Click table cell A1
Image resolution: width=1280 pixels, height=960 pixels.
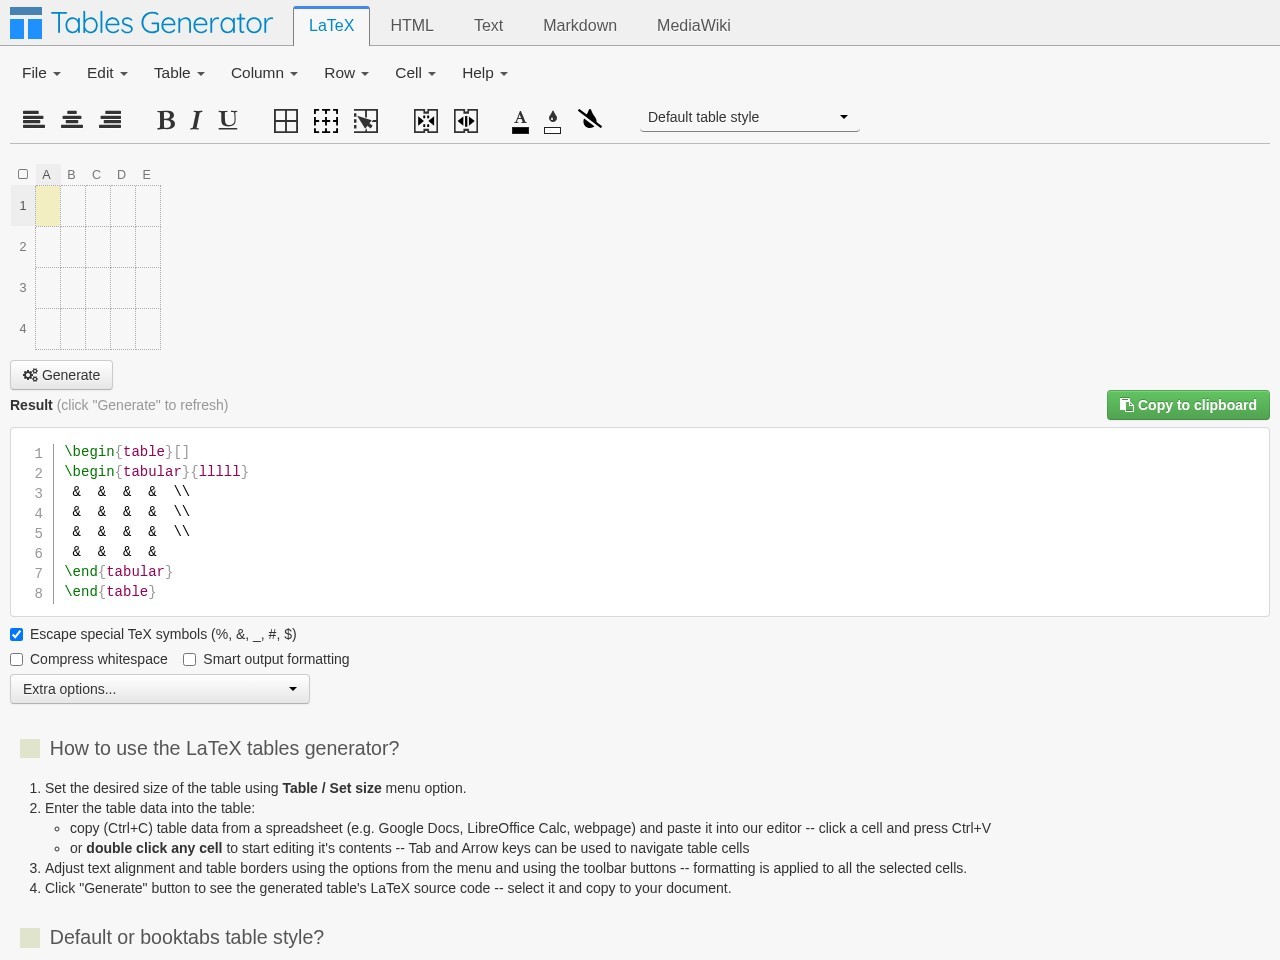48,206
